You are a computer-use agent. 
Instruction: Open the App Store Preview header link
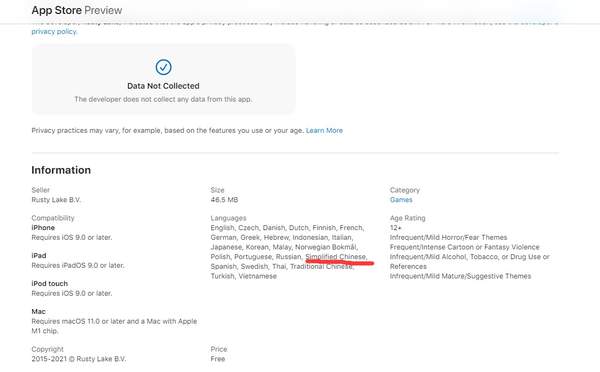[77, 10]
